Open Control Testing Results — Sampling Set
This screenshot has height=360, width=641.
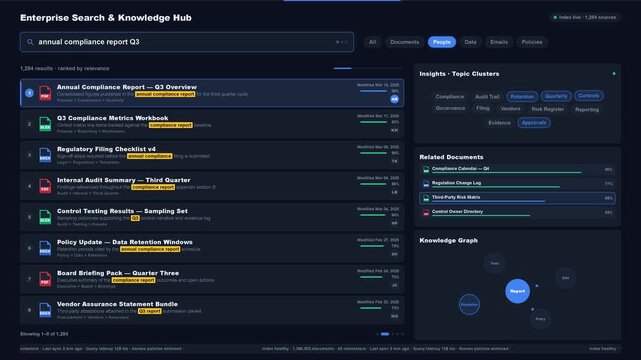coord(212,217)
